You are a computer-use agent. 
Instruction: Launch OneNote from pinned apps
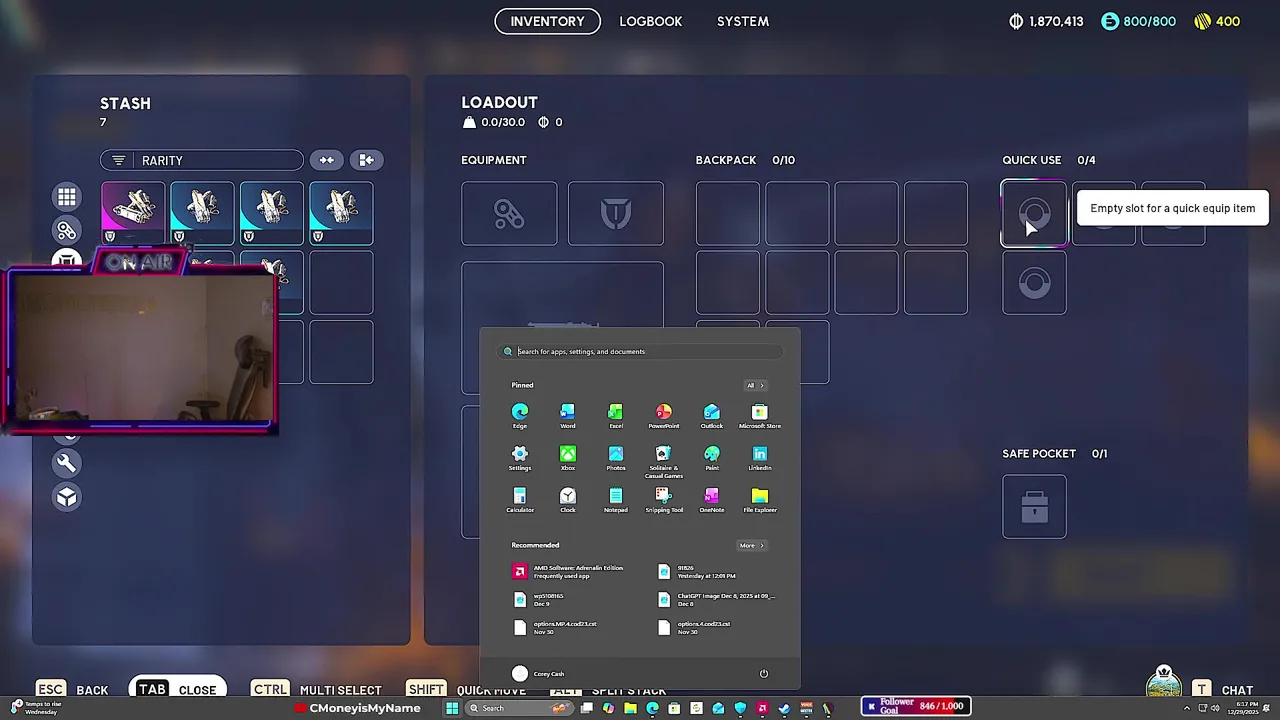point(712,500)
